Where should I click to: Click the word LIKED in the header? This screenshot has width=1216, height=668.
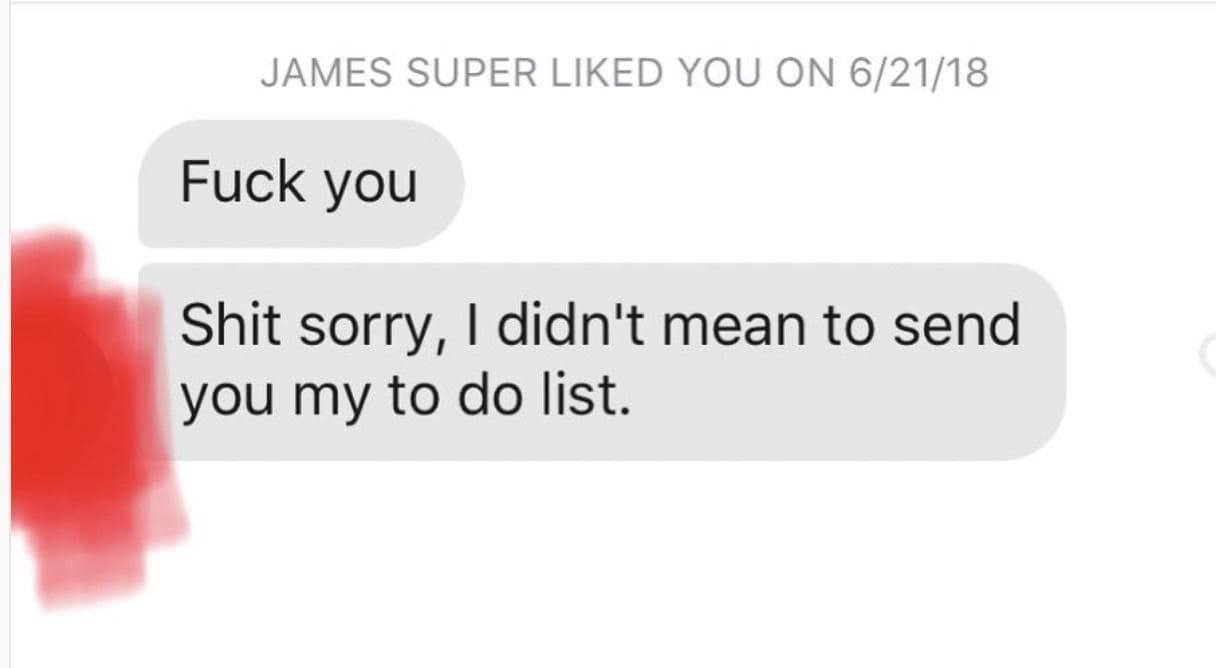click(606, 73)
